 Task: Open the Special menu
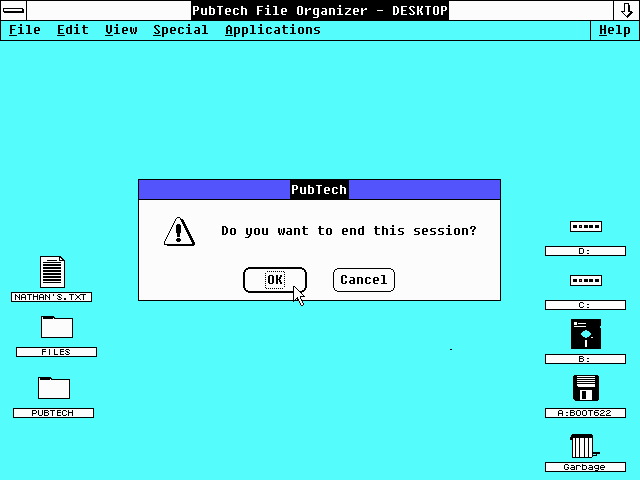[x=181, y=30]
